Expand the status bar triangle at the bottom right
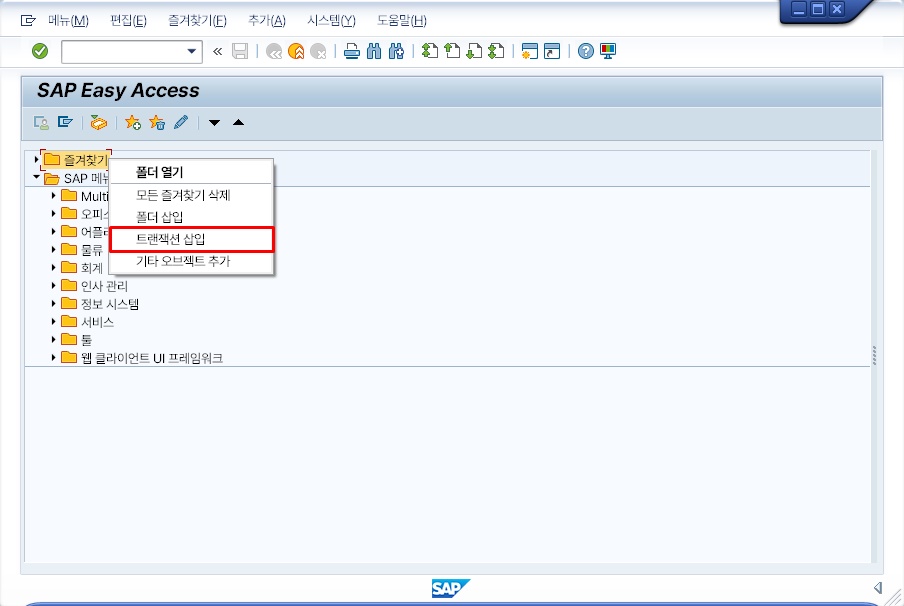 (x=877, y=588)
